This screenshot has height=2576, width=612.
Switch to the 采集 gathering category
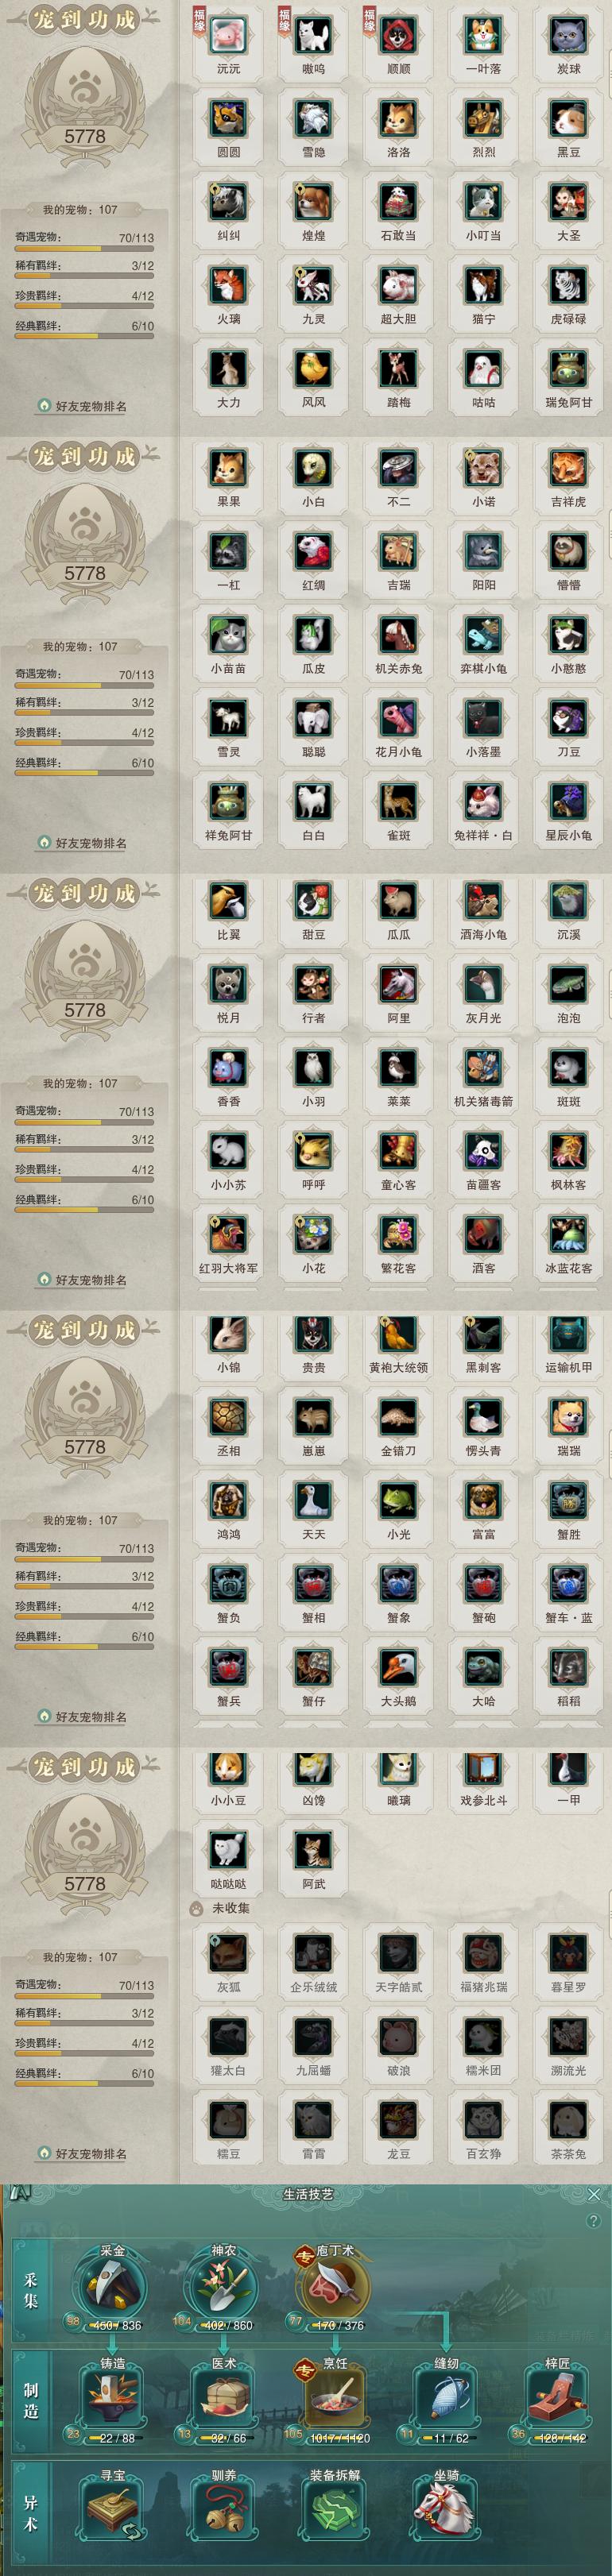(x=30, y=2290)
